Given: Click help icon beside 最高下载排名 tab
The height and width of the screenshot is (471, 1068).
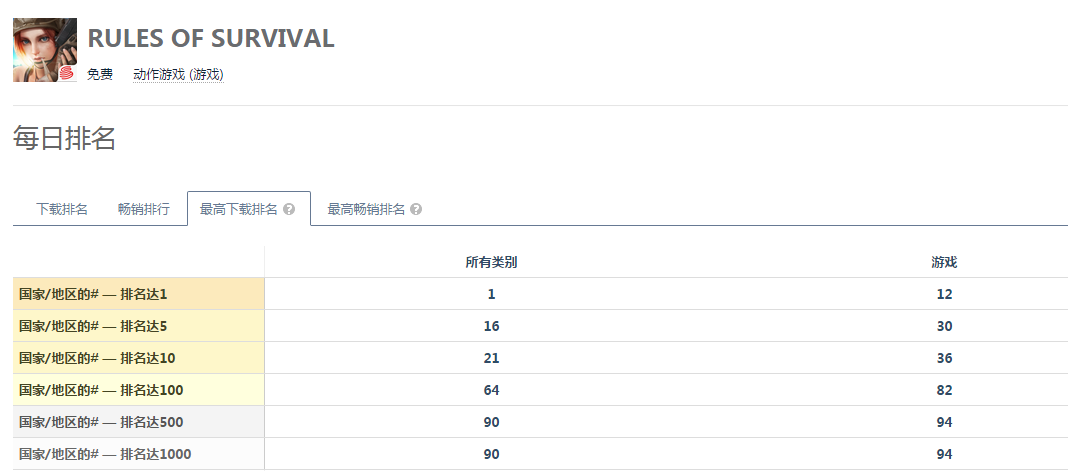Looking at the screenshot, I should click(x=289, y=210).
